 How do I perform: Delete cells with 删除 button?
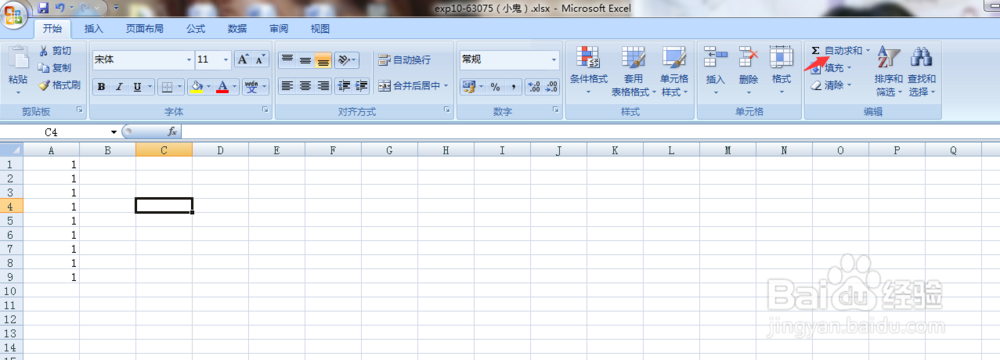[x=748, y=70]
